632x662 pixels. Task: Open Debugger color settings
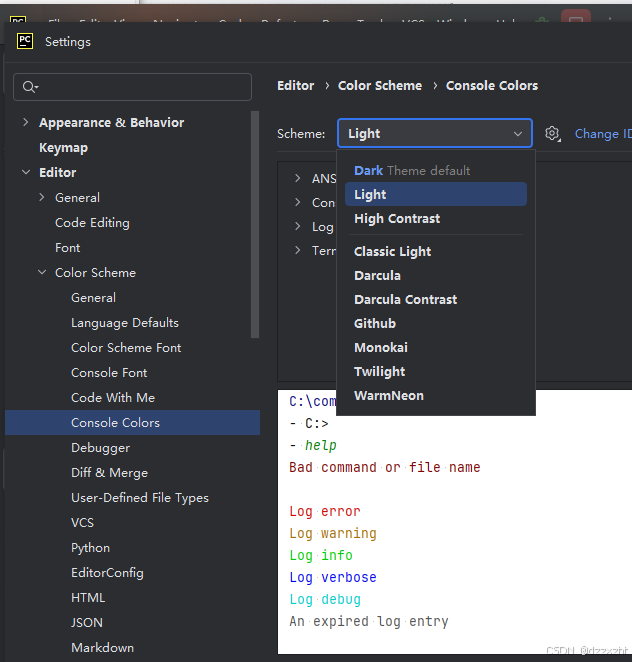click(x=100, y=448)
